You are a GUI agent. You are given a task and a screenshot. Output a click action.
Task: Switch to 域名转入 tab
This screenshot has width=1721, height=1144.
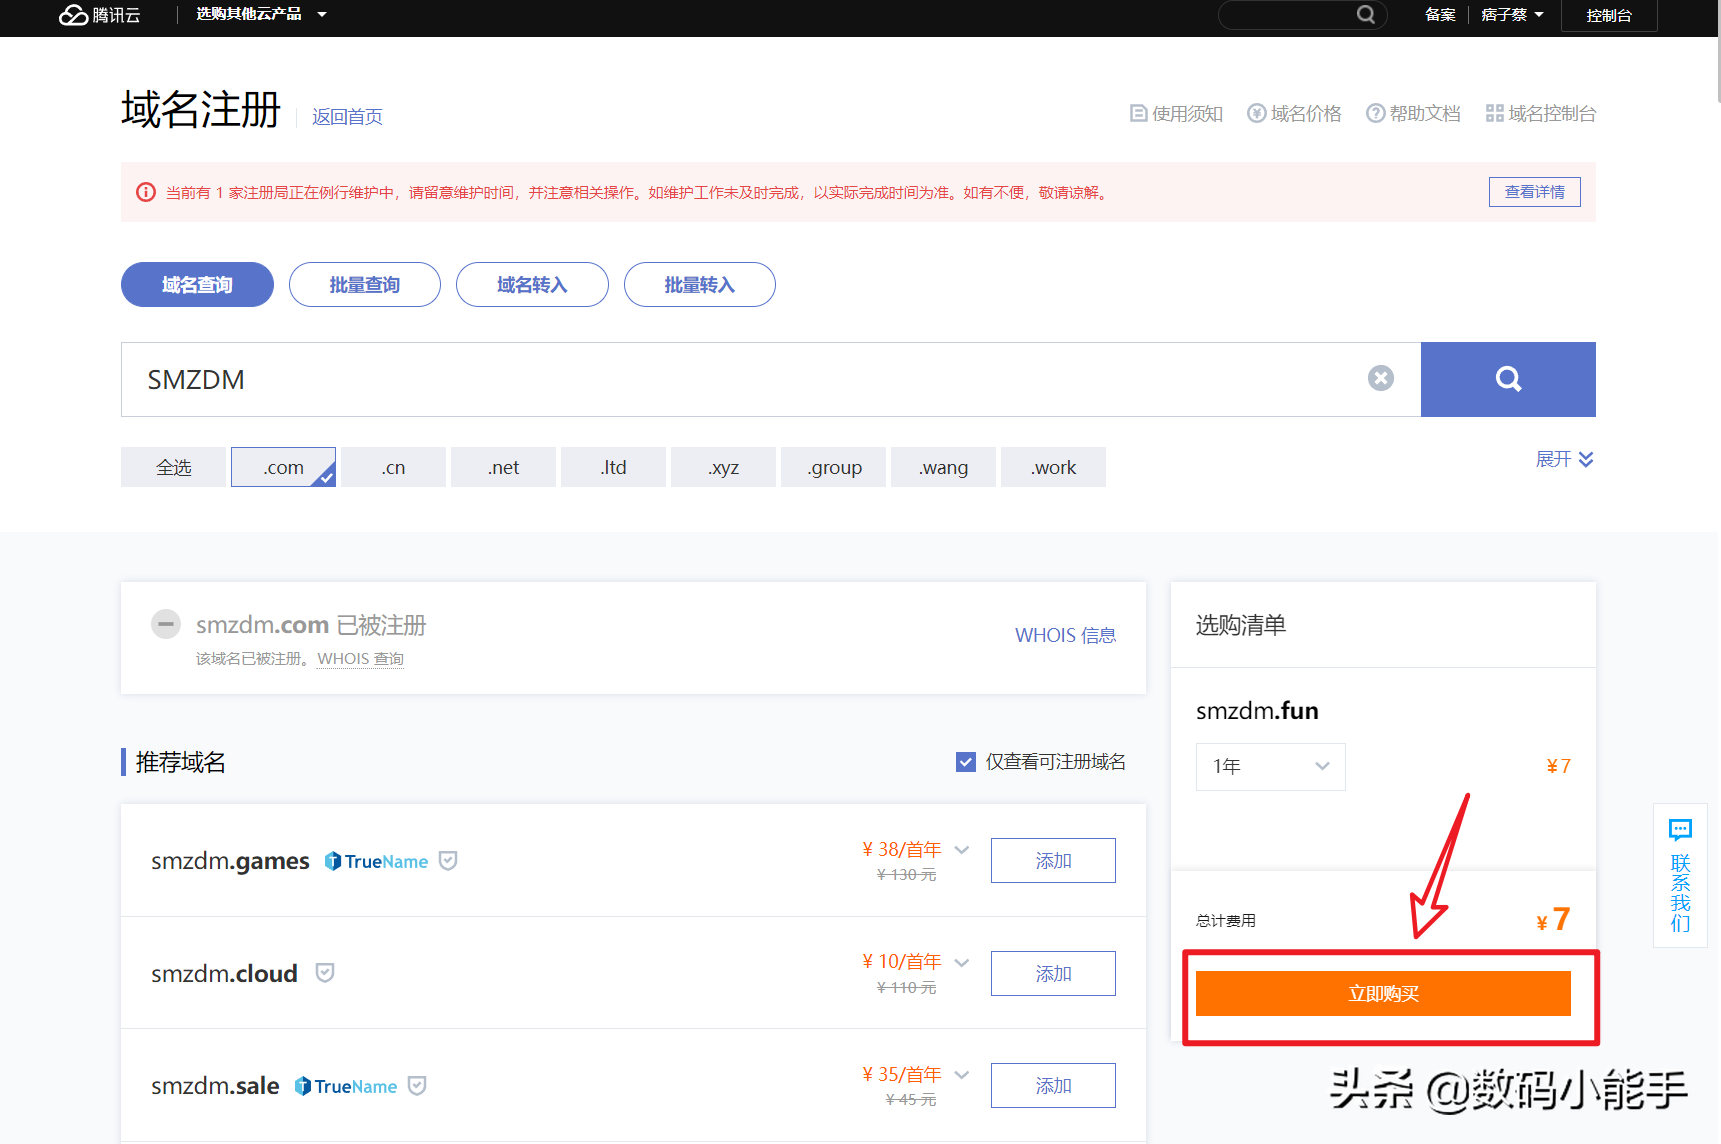(532, 285)
